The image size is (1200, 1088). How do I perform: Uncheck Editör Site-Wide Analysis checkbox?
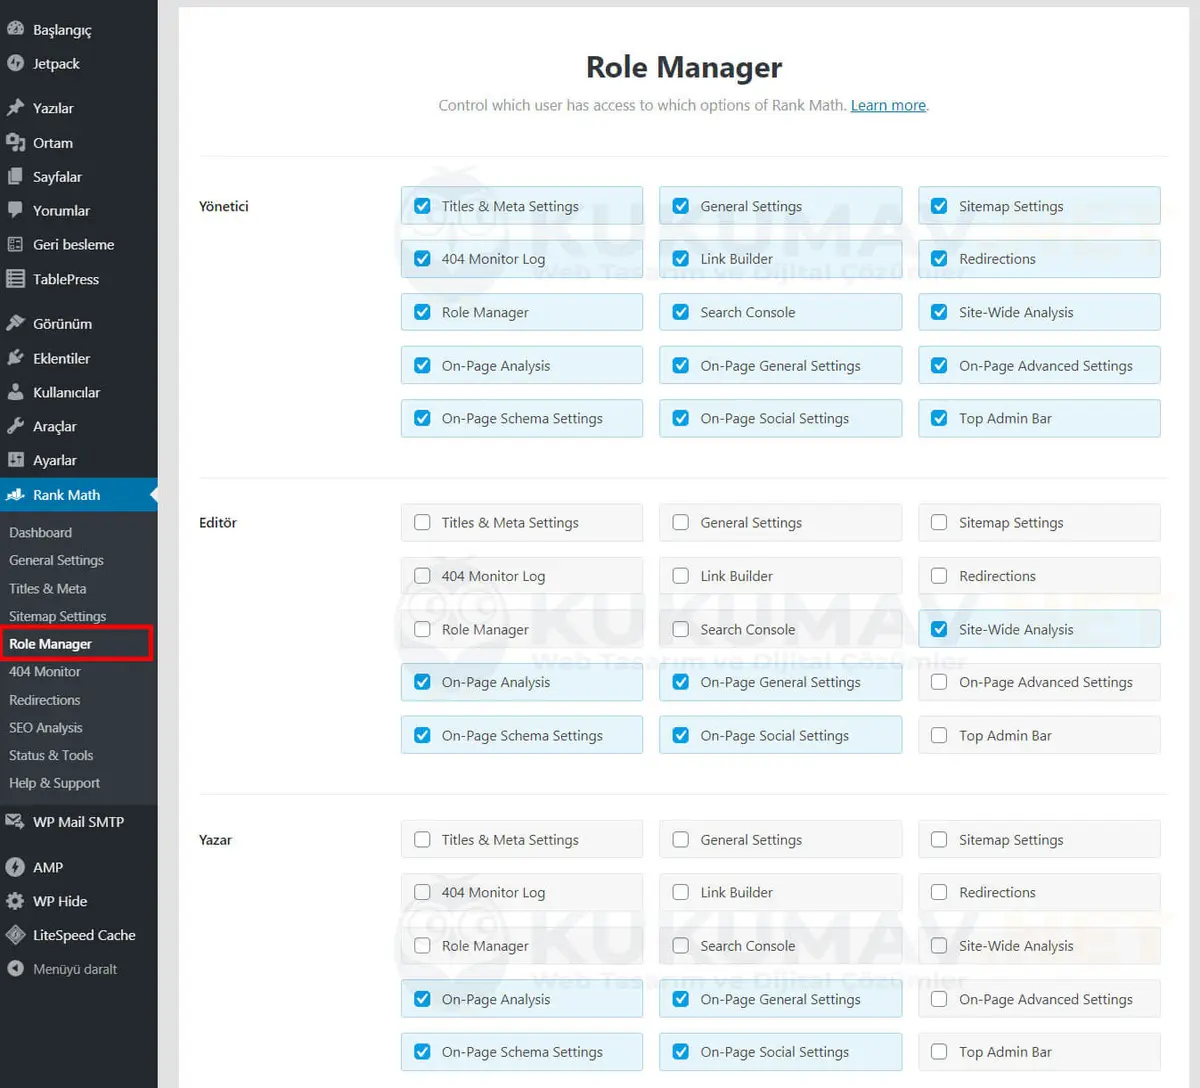pos(939,629)
